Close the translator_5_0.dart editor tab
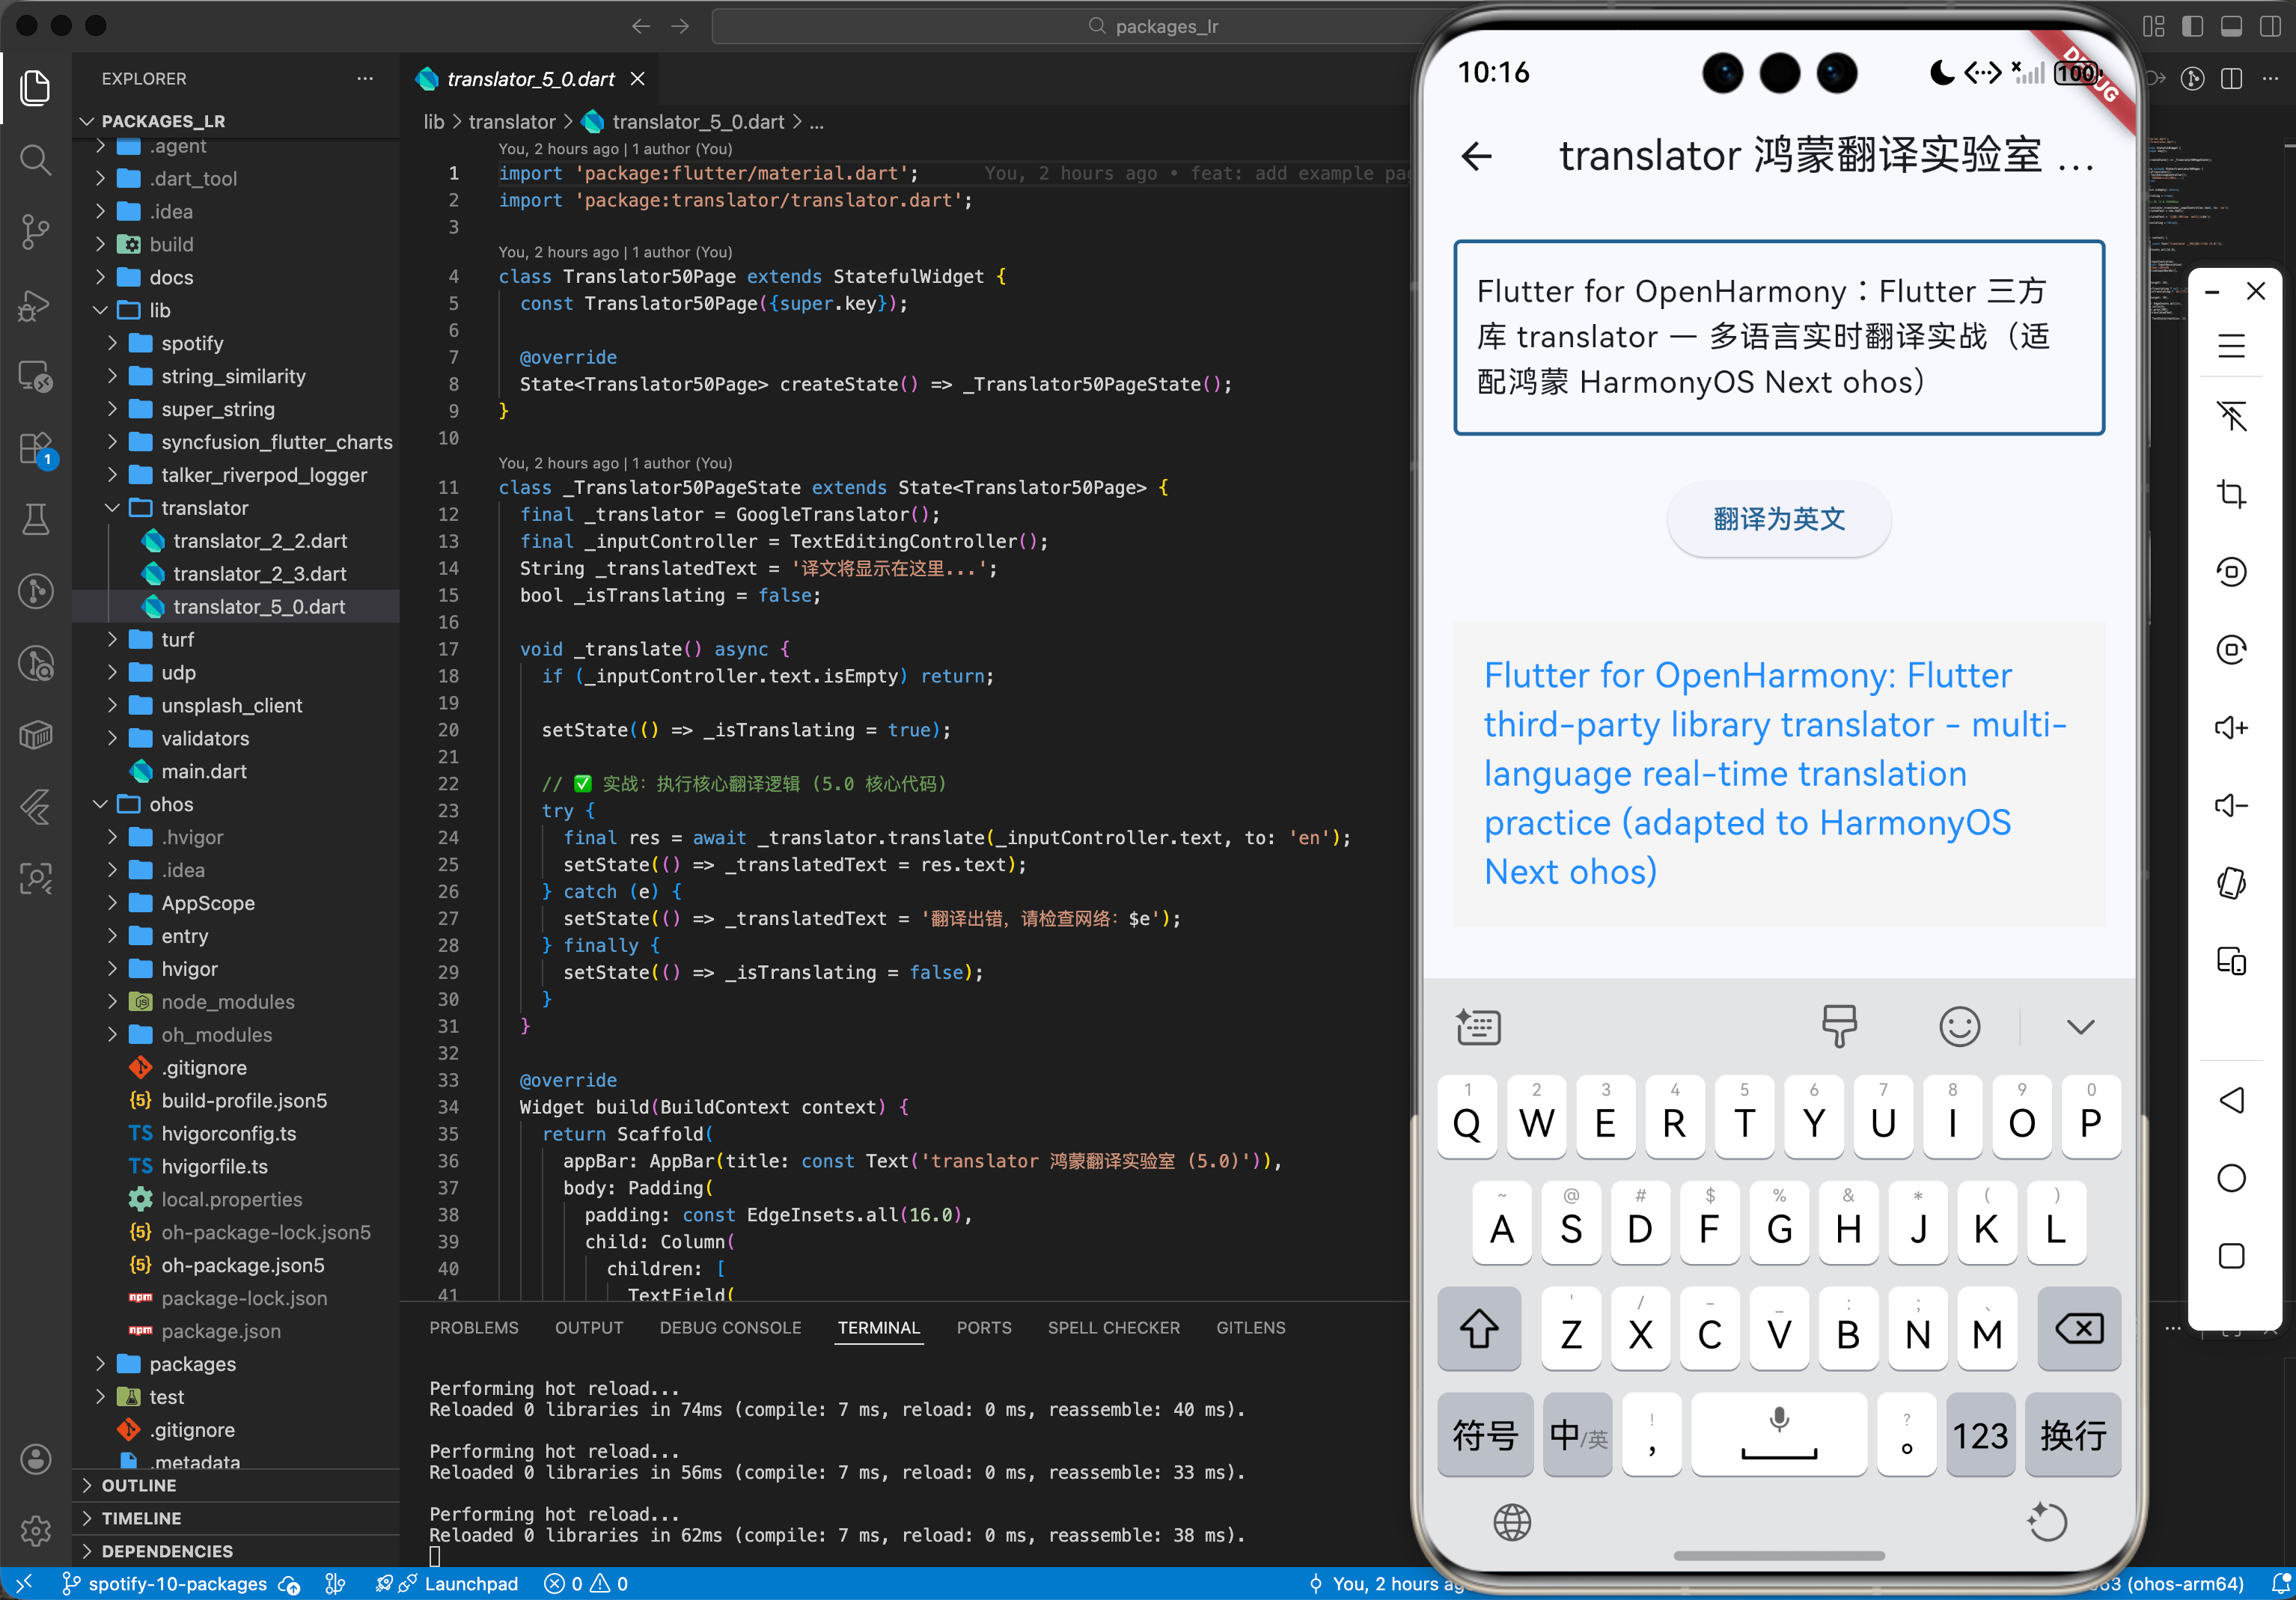 point(638,79)
